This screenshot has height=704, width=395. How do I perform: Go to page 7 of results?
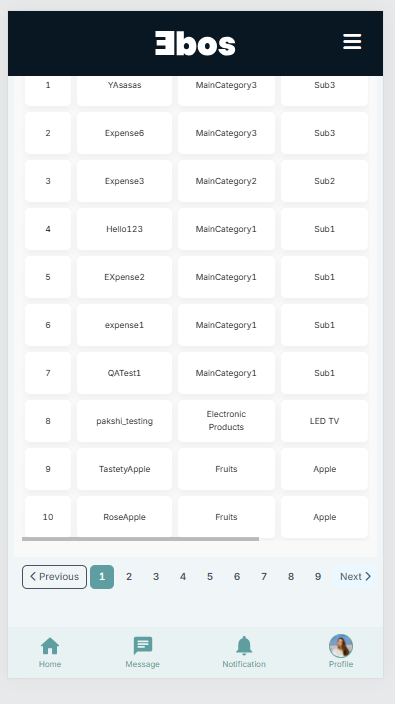264,576
